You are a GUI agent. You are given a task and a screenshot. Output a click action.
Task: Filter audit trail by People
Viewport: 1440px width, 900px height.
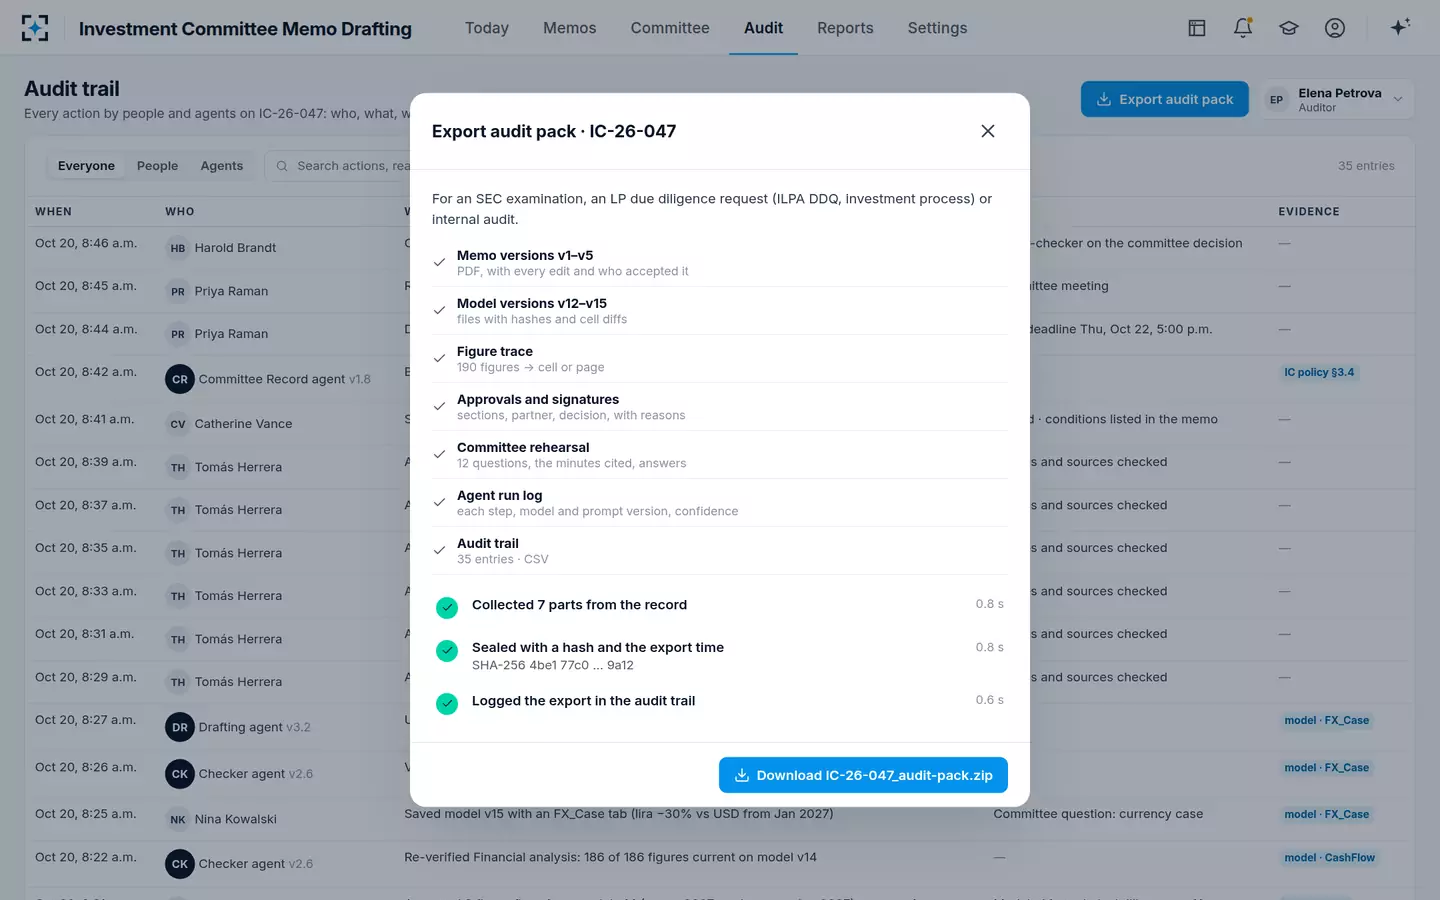tap(157, 166)
